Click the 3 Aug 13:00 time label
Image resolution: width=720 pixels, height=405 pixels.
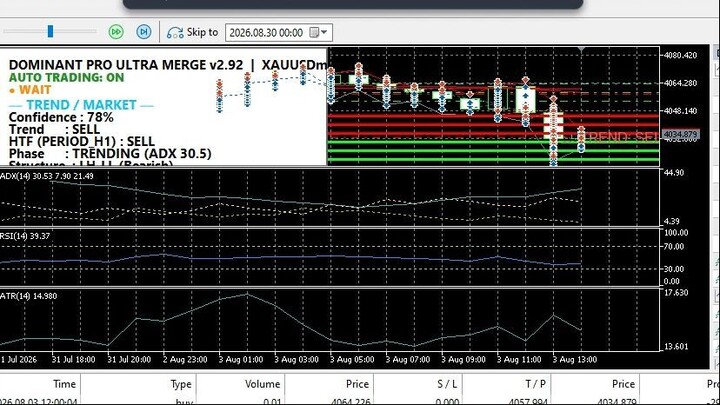tap(574, 360)
